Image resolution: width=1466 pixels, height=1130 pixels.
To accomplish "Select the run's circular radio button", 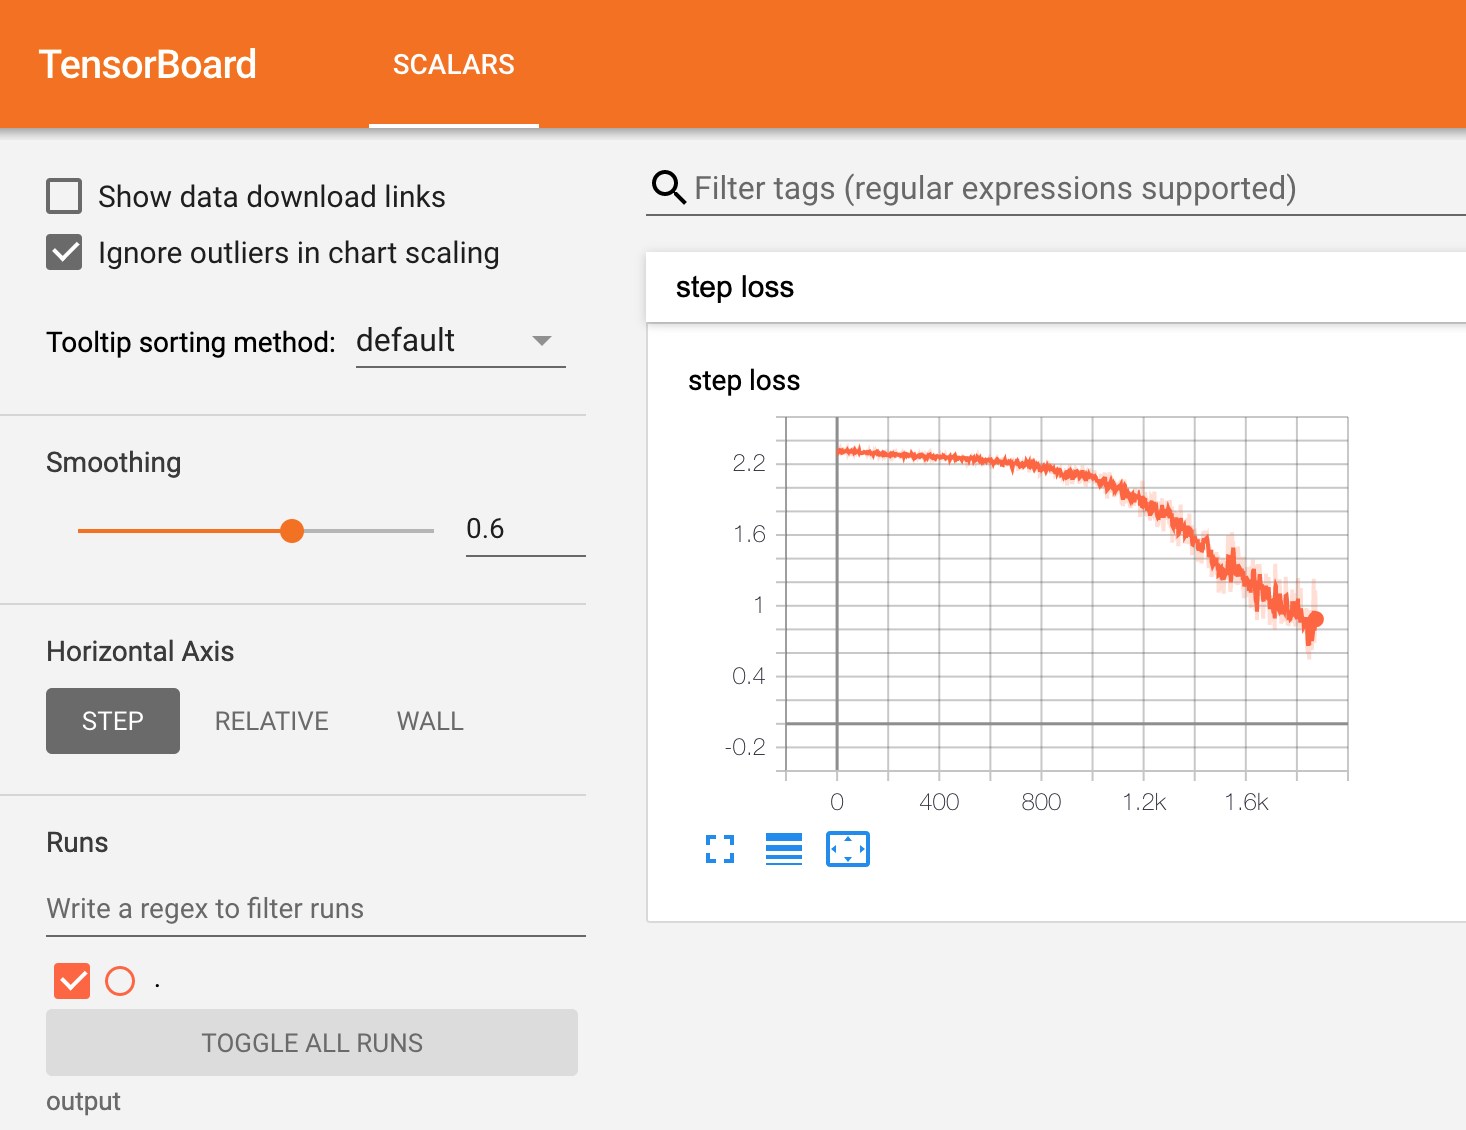I will tap(120, 981).
